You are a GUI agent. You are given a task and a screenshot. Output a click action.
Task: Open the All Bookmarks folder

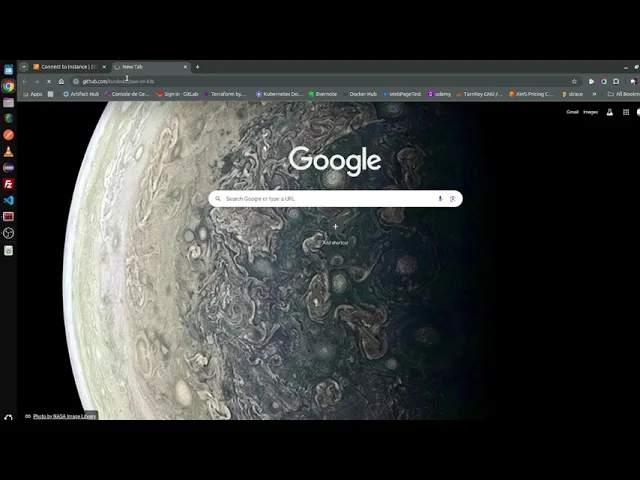click(624, 94)
